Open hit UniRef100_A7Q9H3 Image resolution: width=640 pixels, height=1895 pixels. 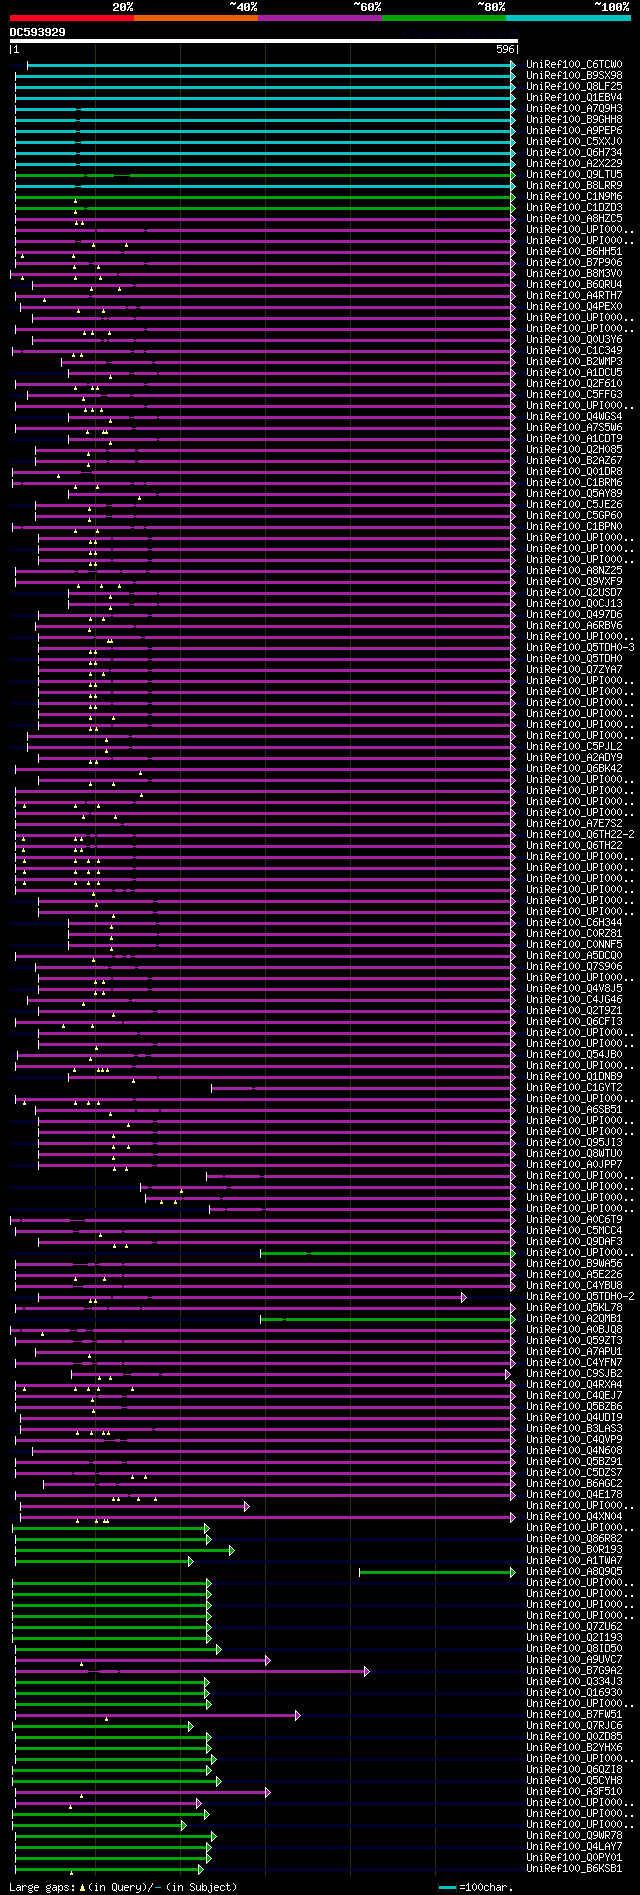(574, 109)
